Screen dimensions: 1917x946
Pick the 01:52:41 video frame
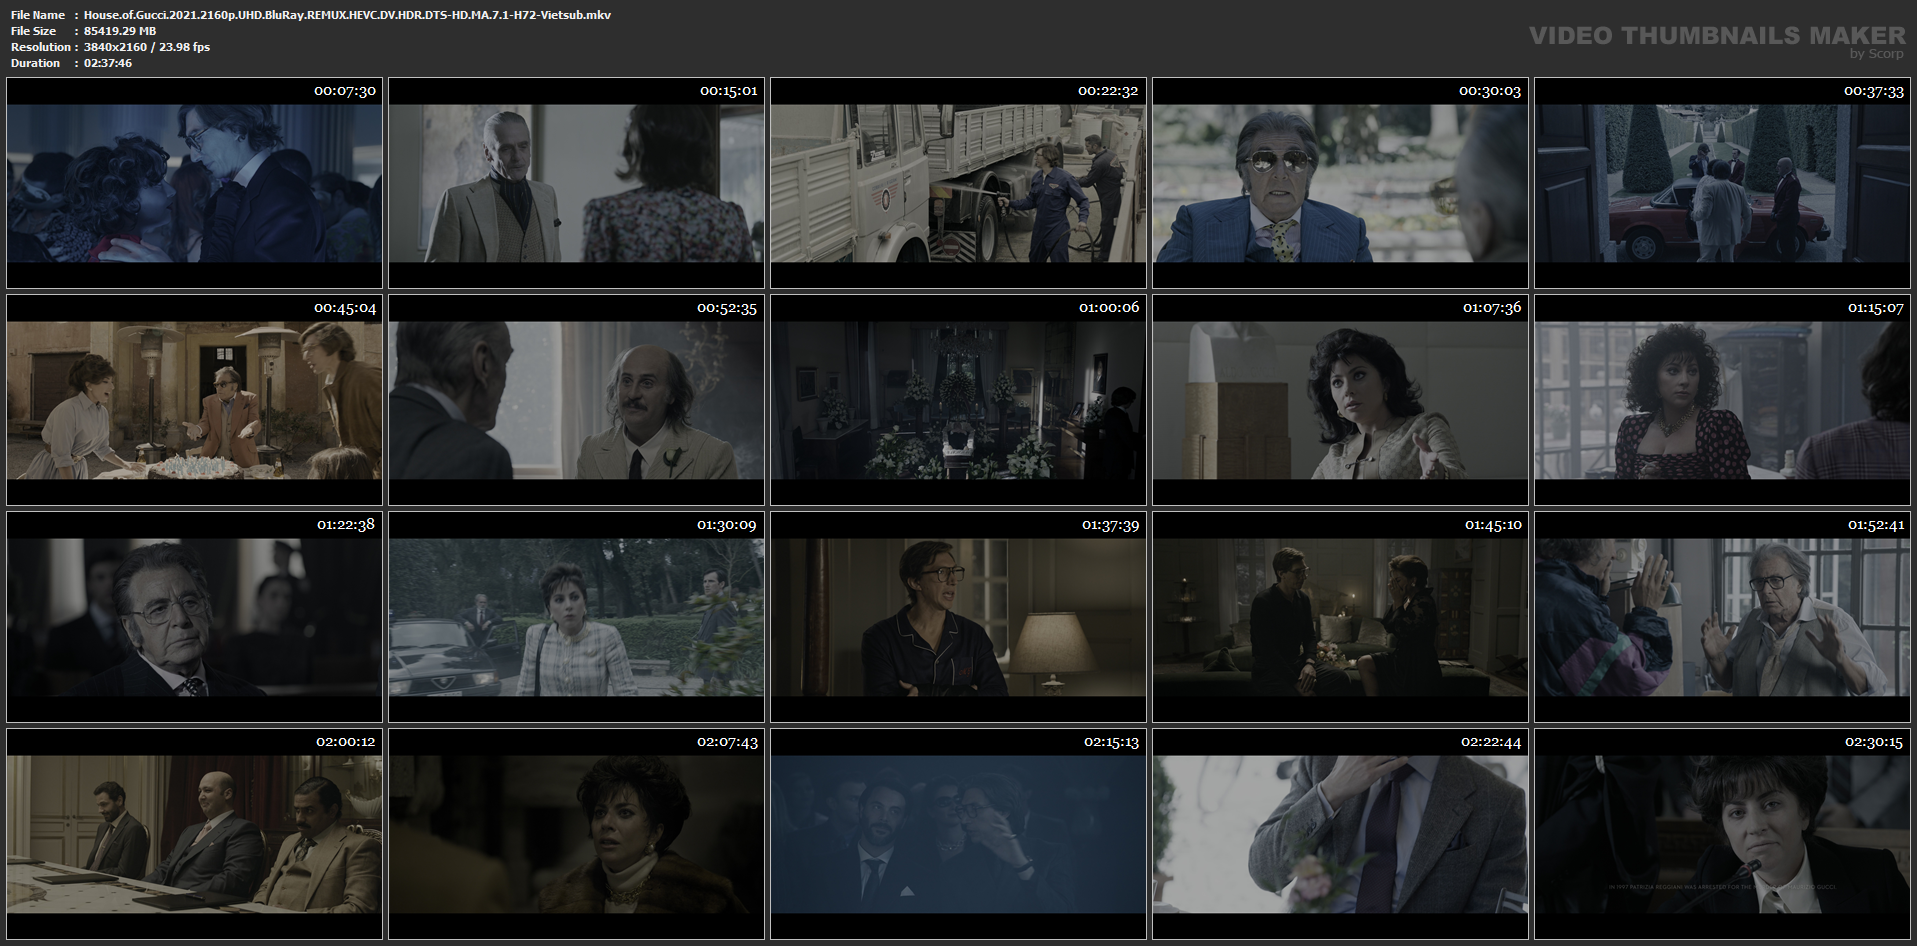click(1722, 617)
